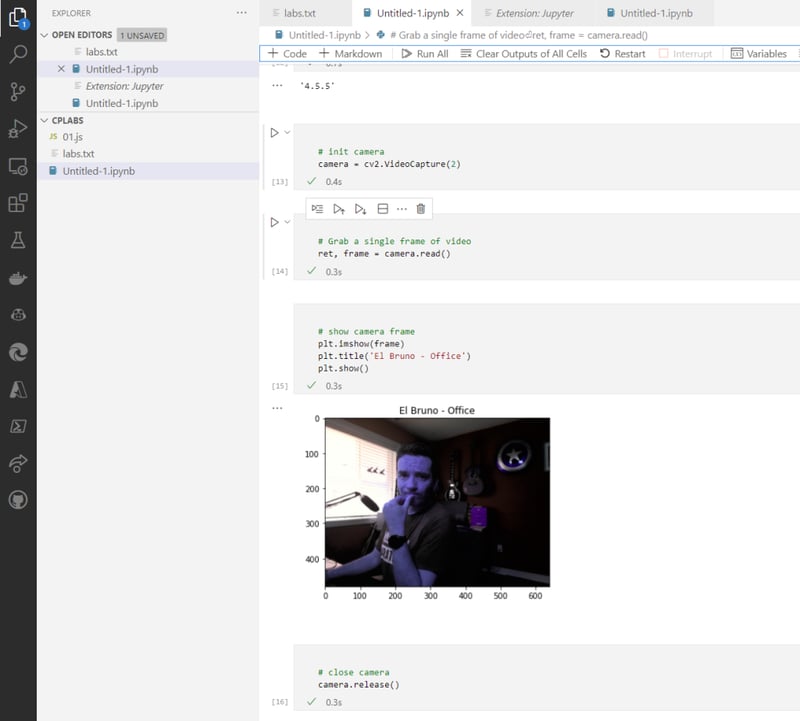Delete cell using trash icon
This screenshot has width=800, height=721.
tap(420, 209)
